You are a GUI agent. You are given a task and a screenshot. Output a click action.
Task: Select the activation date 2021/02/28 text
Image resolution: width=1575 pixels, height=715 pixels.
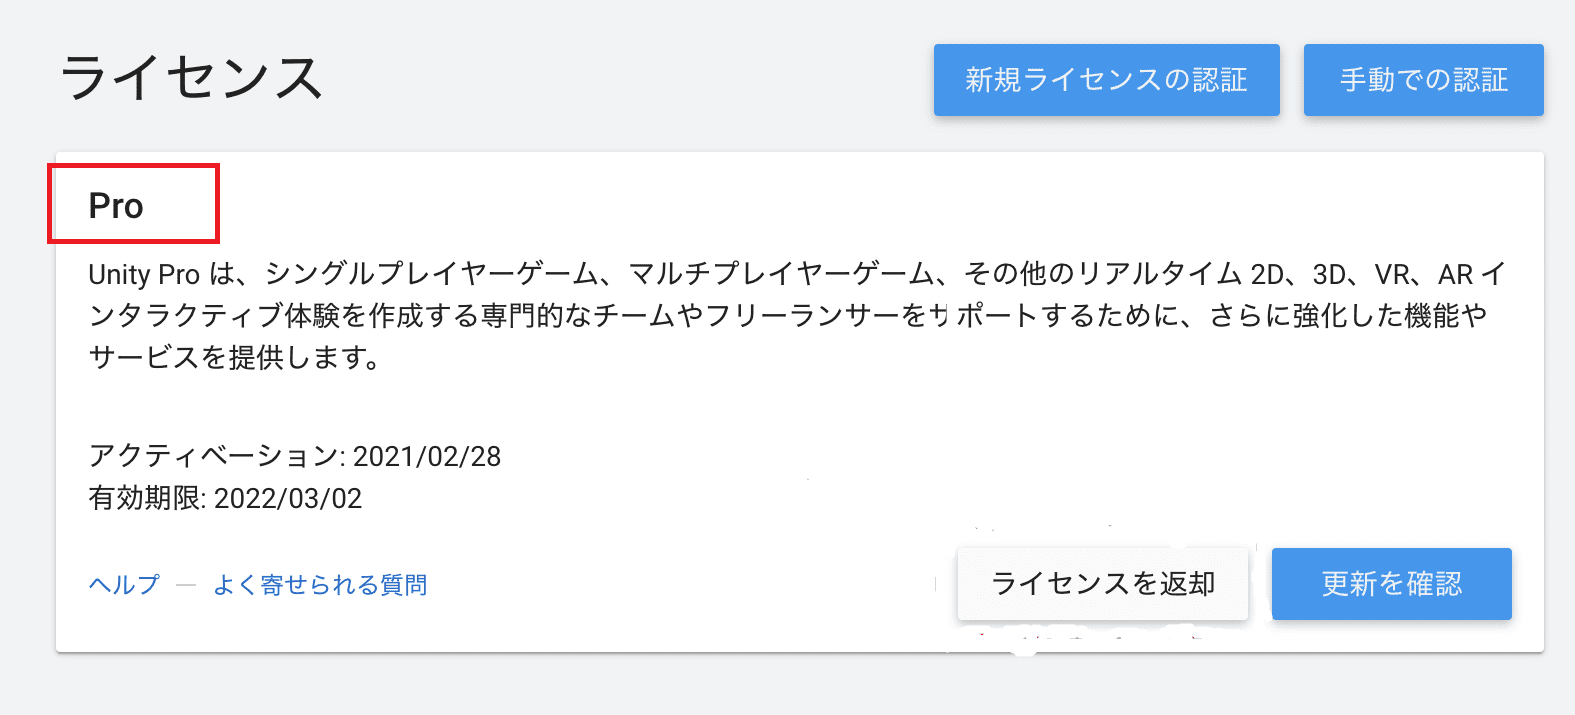pyautogui.click(x=296, y=456)
